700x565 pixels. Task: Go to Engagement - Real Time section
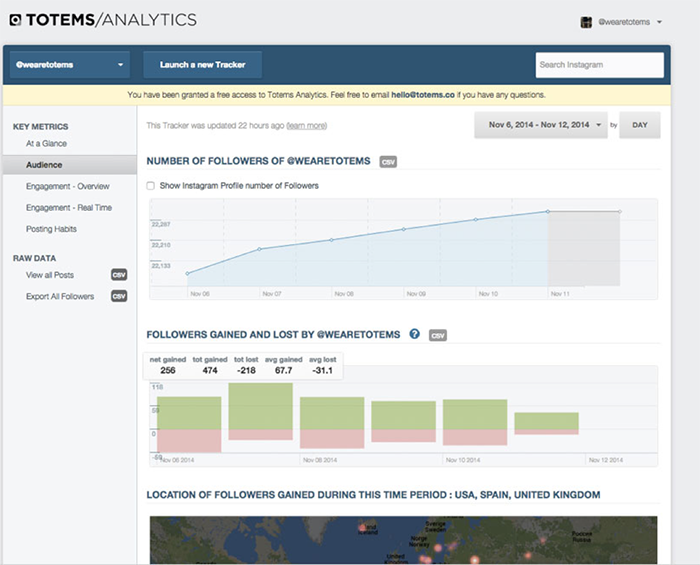pos(69,208)
